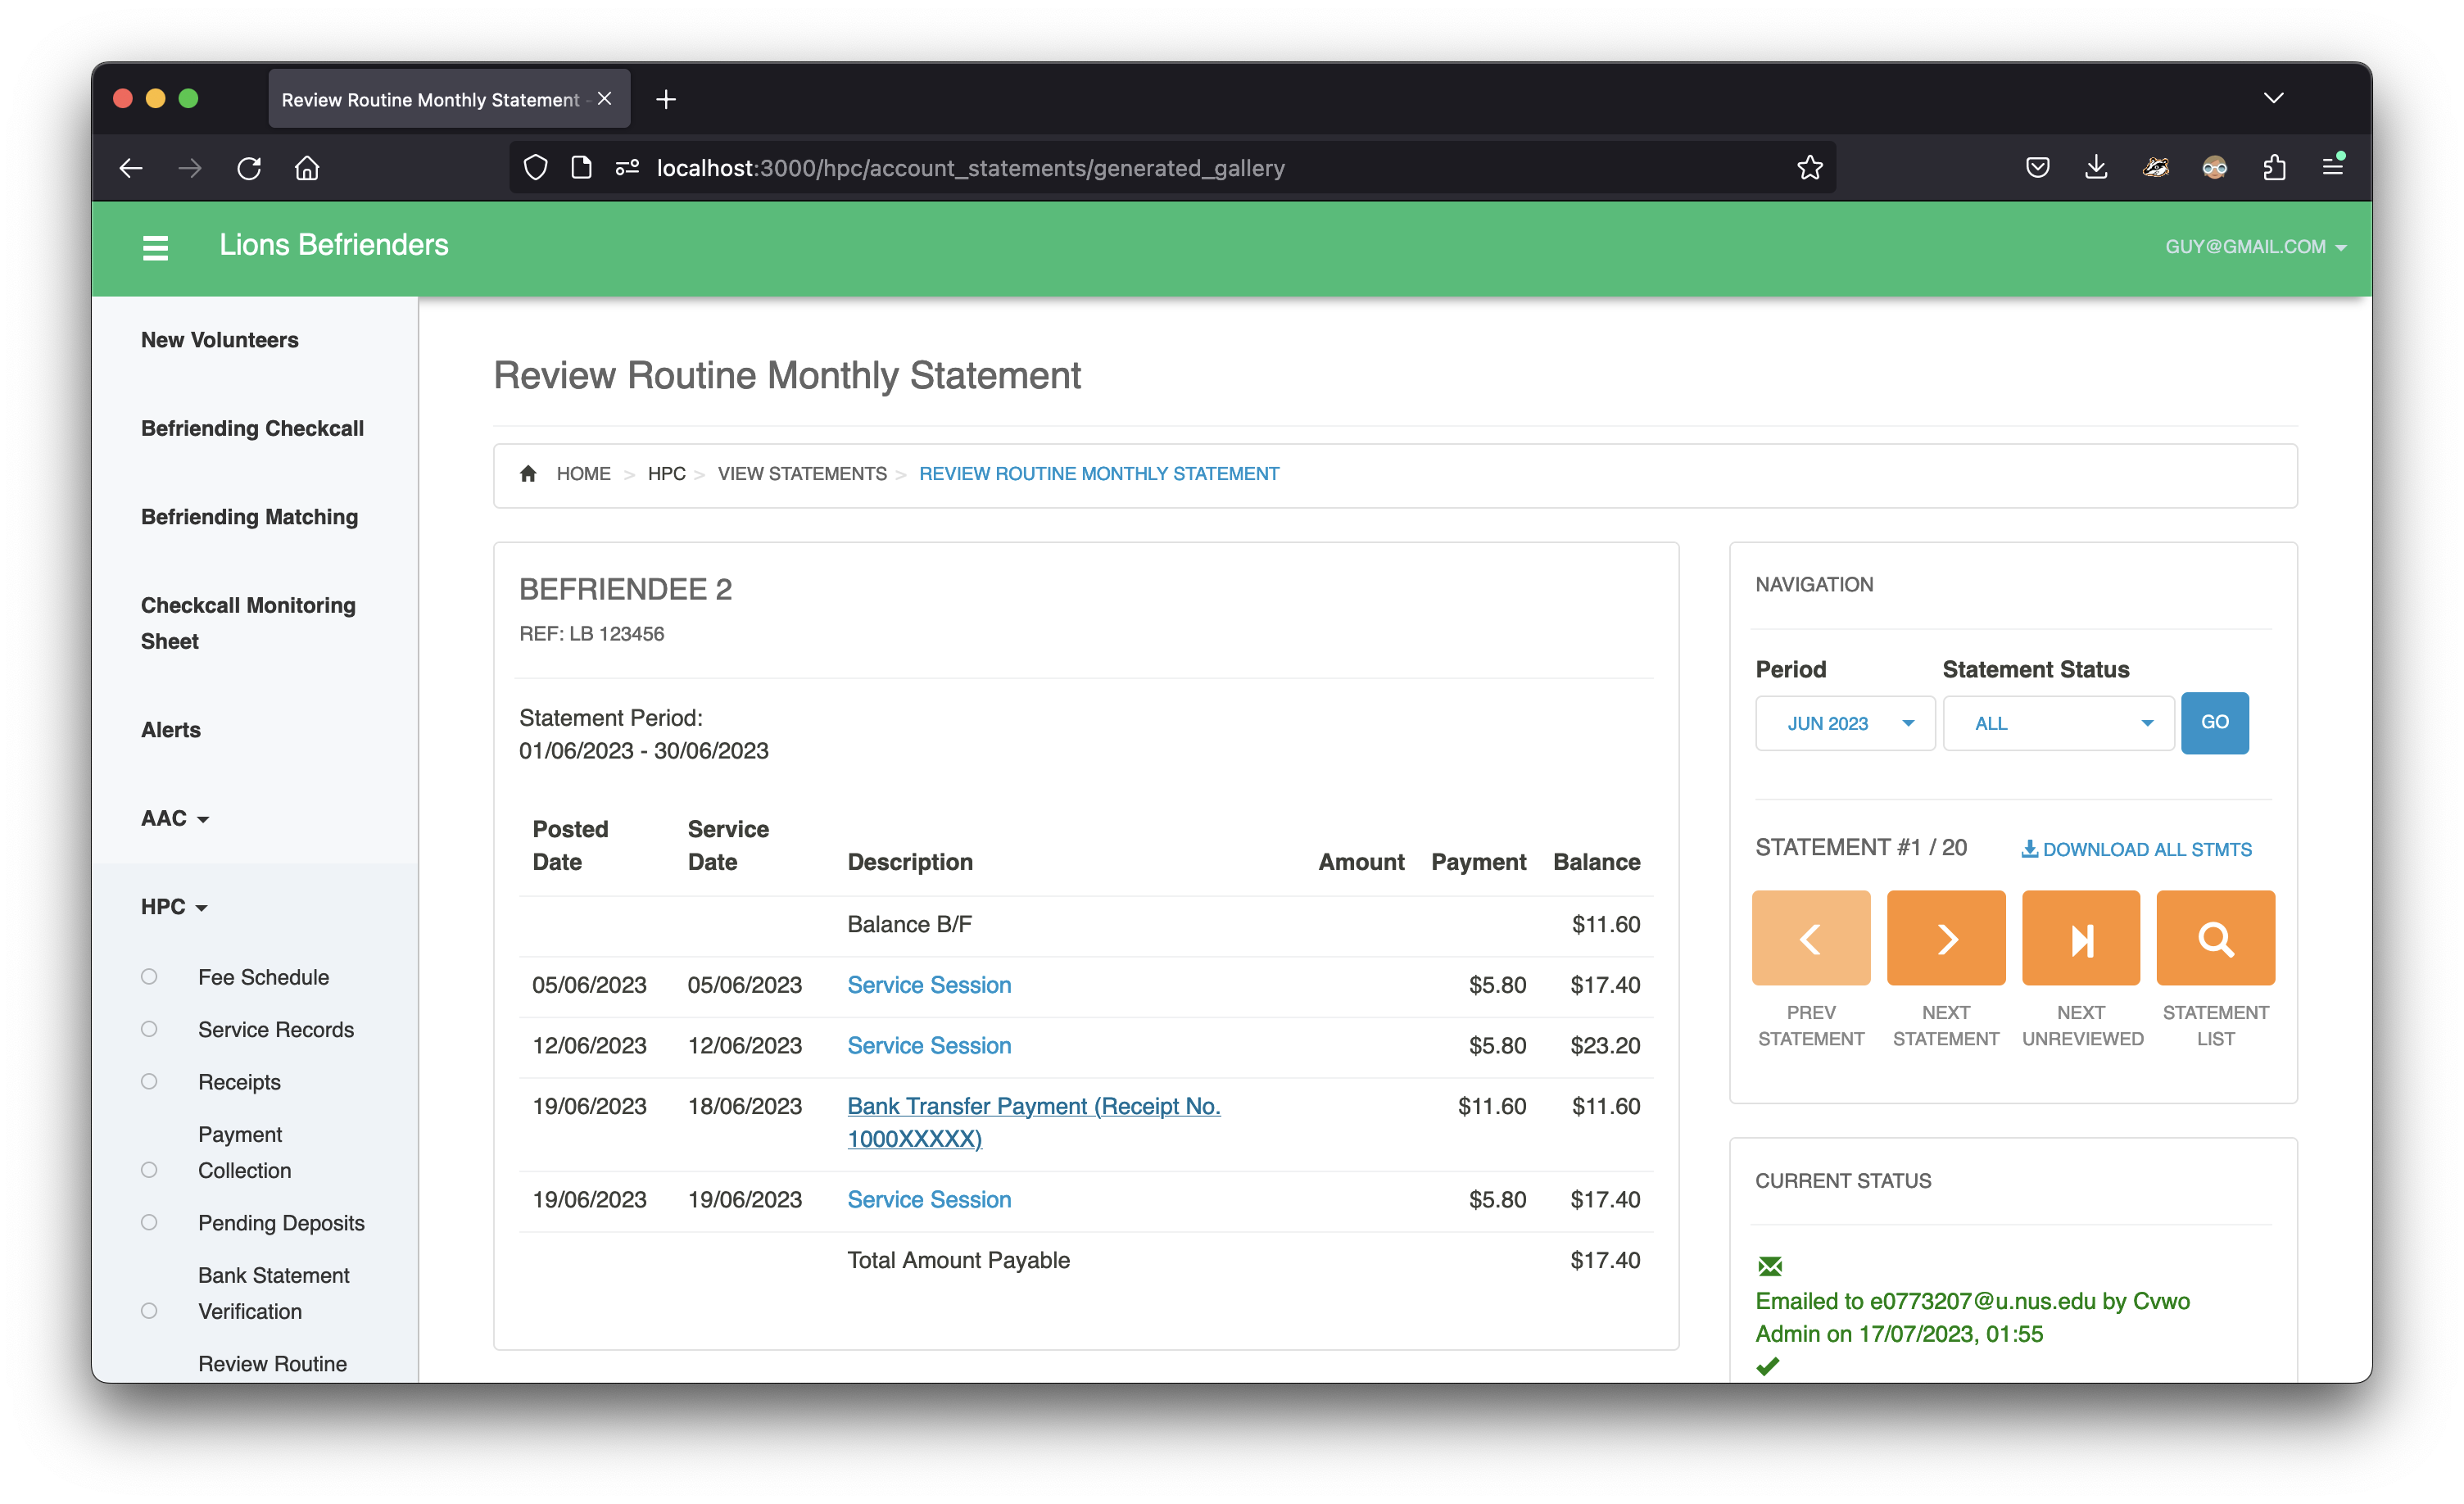
Task: Bookmark this page with star icon
Action: (1809, 168)
